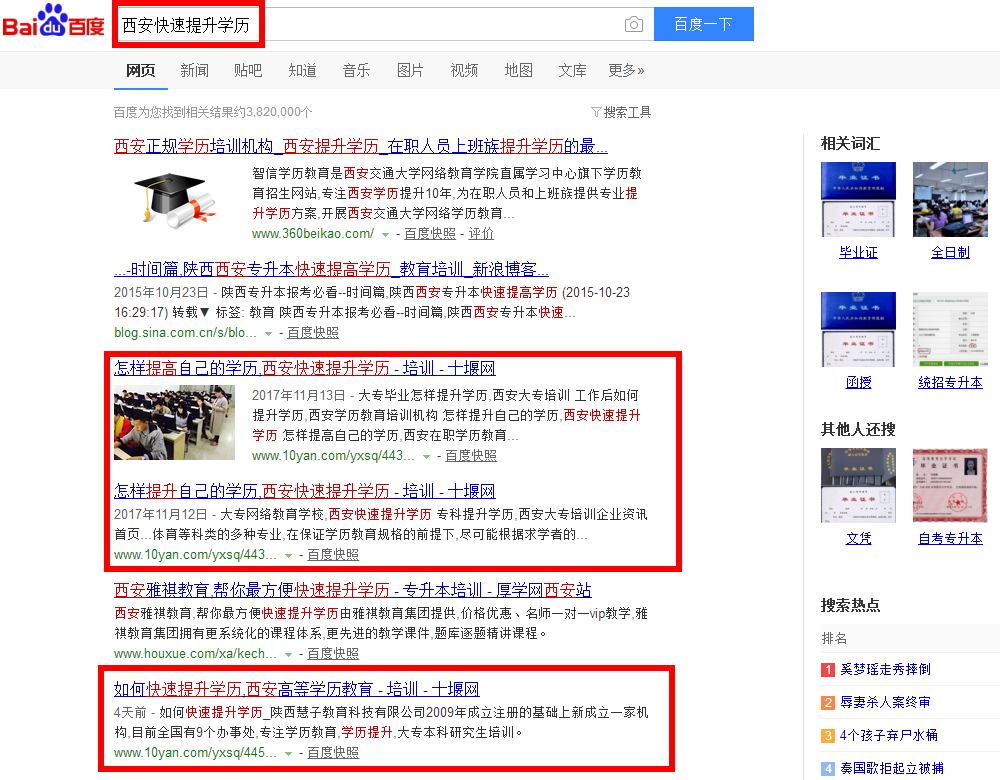Viewport: 1000px width, 780px height.
Task: Open hot search 4个孩子弃尸水桶
Action: pyautogui.click(x=889, y=735)
